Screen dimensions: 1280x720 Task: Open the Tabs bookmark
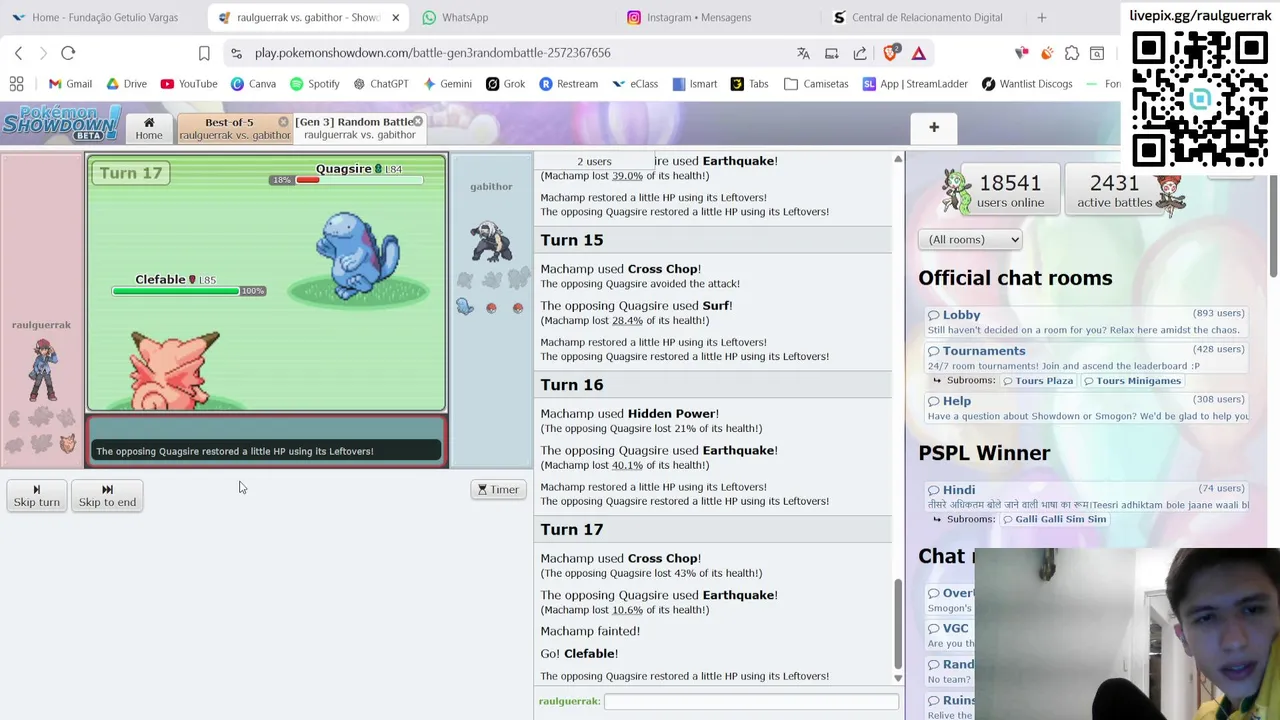(x=750, y=84)
